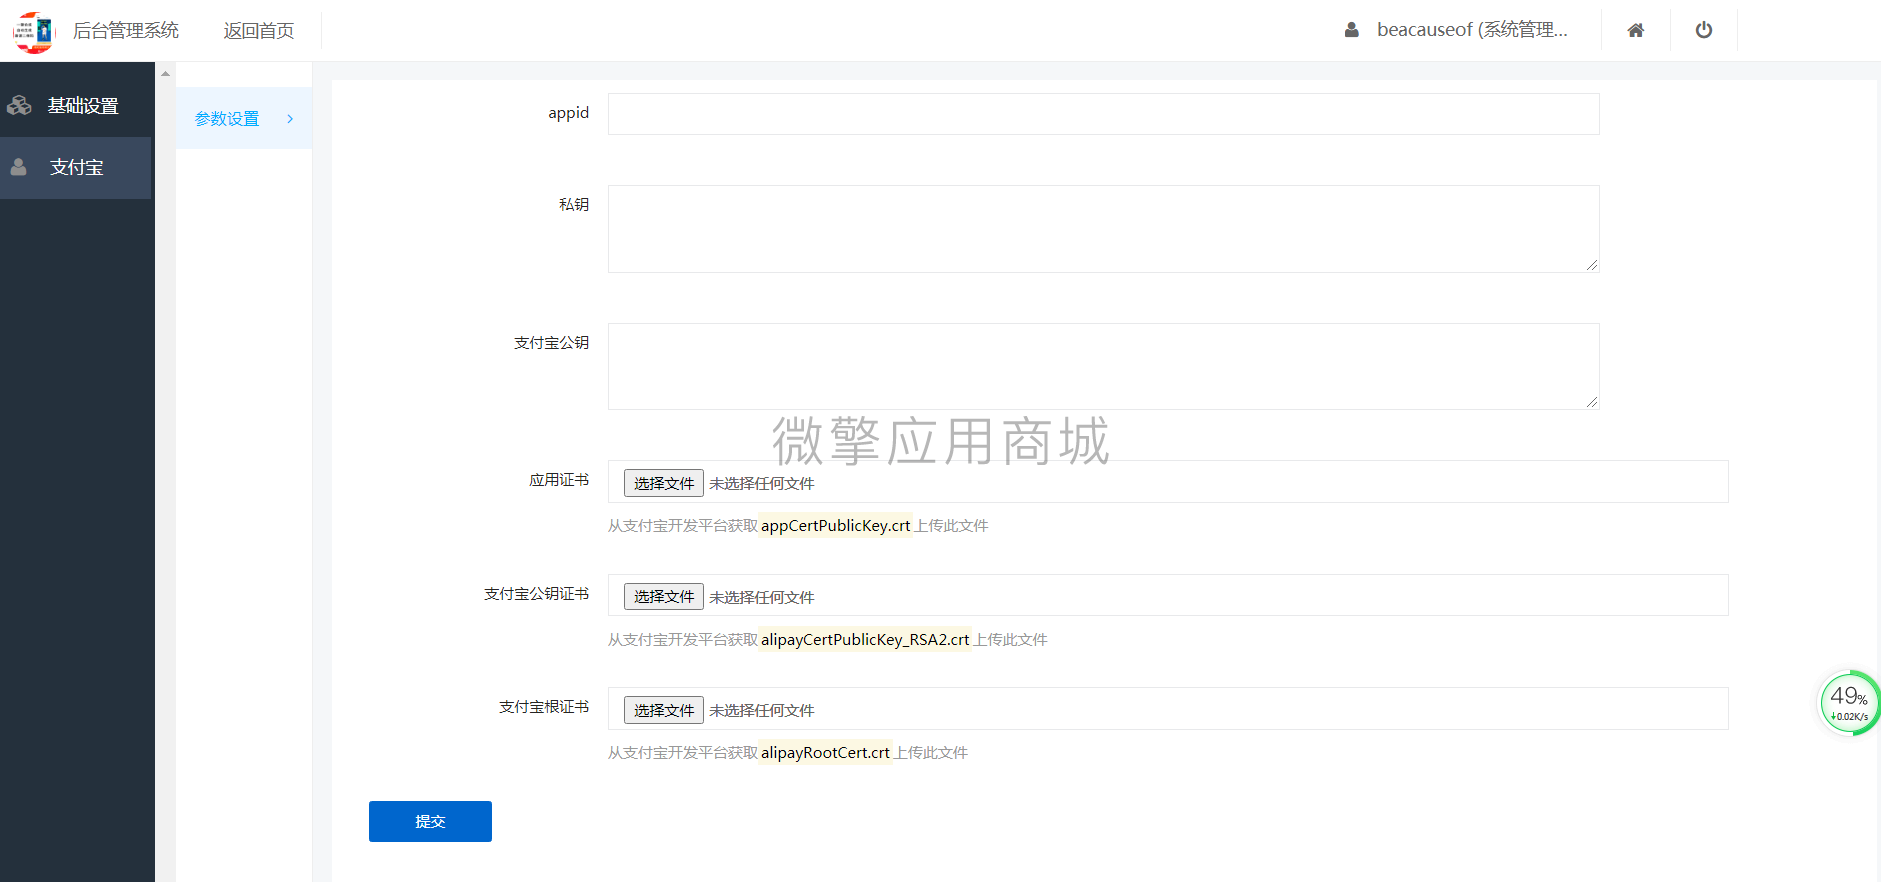Click the alipayCertPublicKey_RSA2.crt filename text

[865, 640]
